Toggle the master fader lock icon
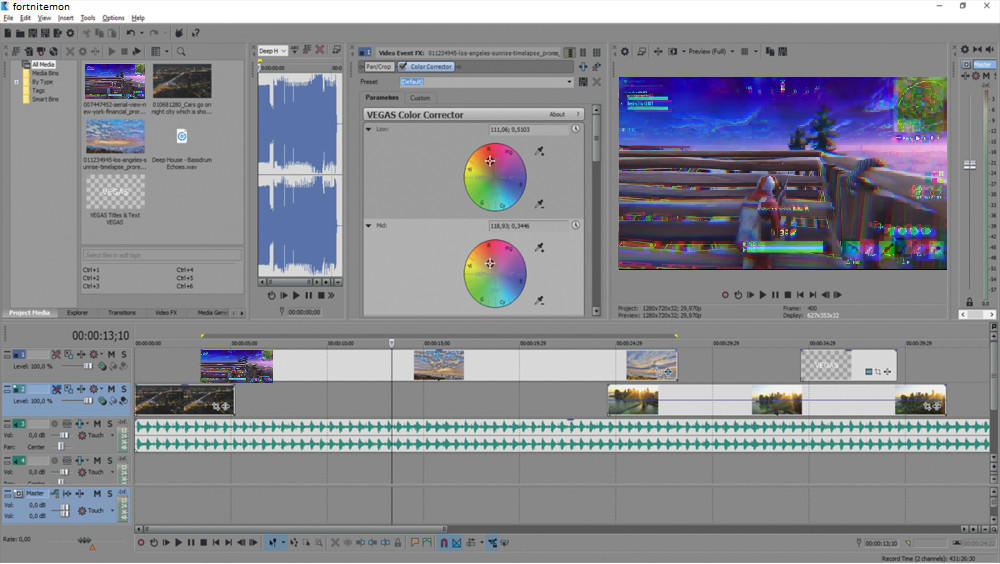 [969, 302]
